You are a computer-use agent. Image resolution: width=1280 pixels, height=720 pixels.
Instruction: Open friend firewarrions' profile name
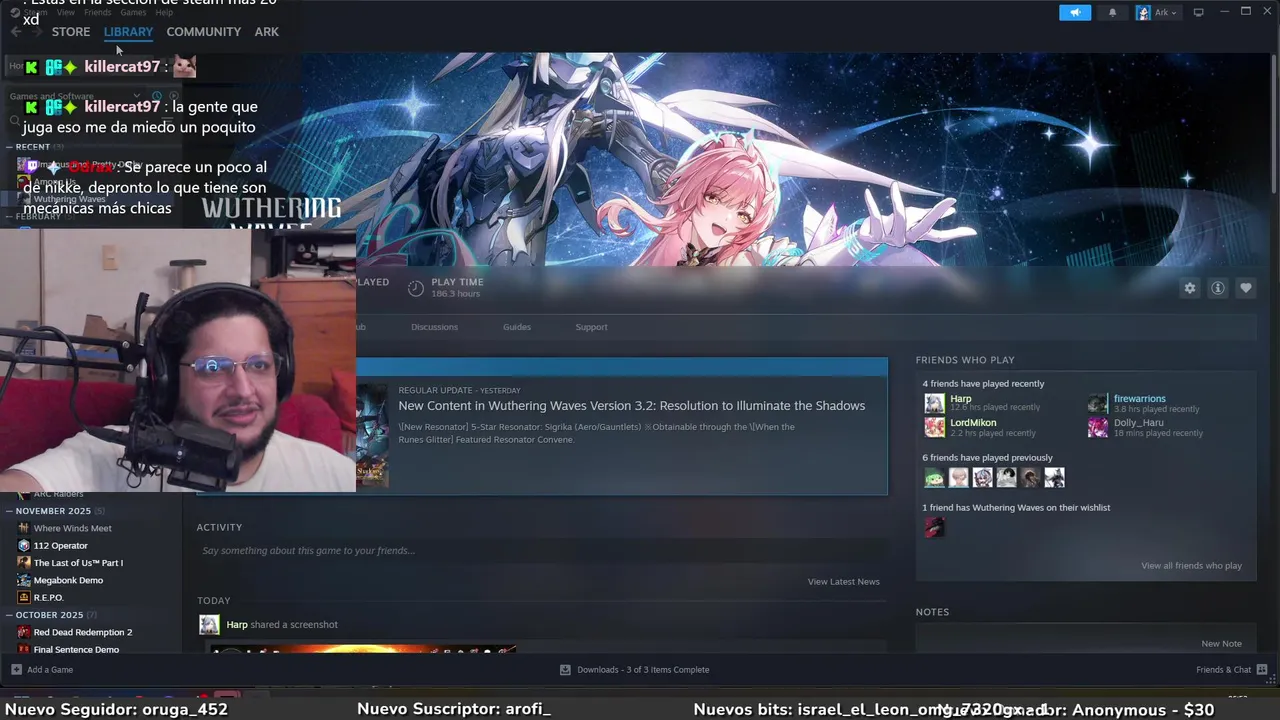(x=1140, y=399)
